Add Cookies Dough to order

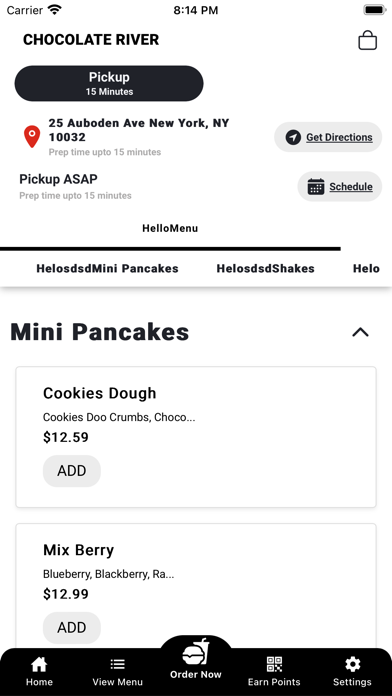click(72, 471)
